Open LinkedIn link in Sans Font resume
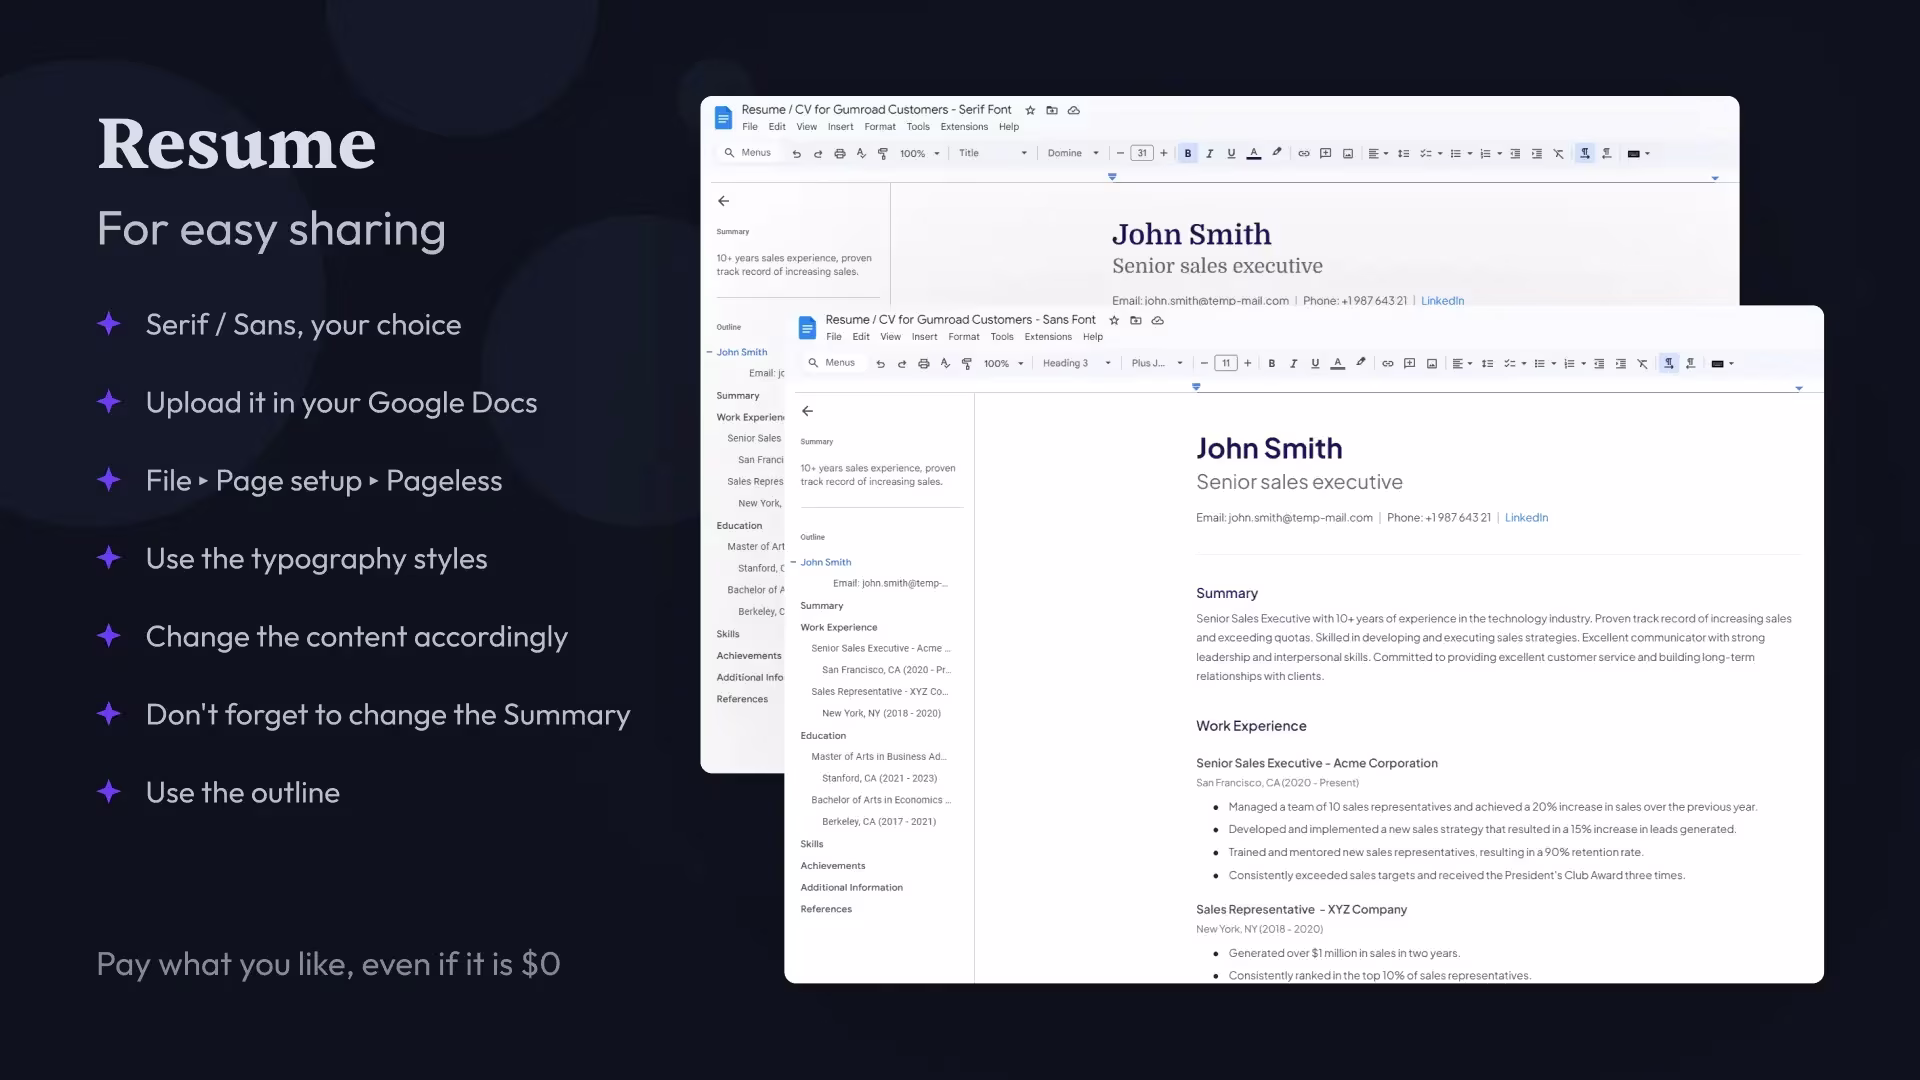Image resolution: width=1920 pixels, height=1080 pixels. (1526, 518)
